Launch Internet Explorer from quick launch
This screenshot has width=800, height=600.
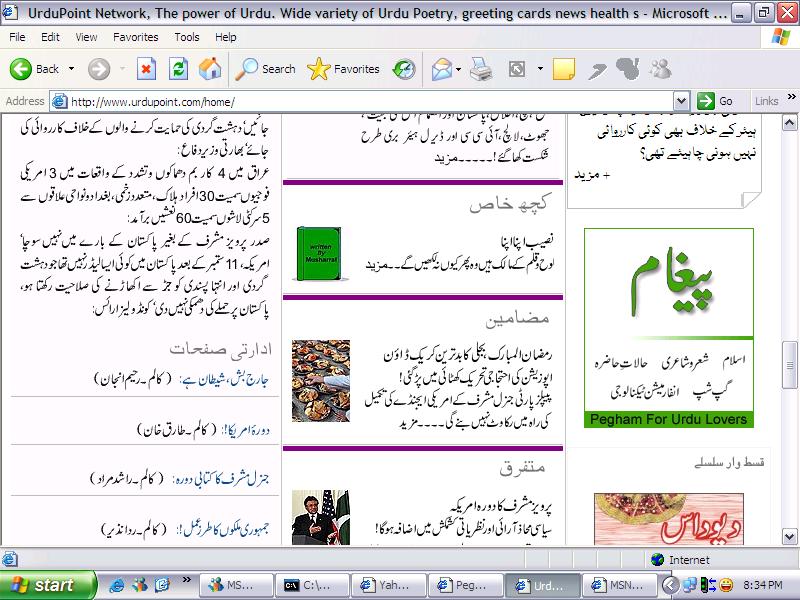117,585
